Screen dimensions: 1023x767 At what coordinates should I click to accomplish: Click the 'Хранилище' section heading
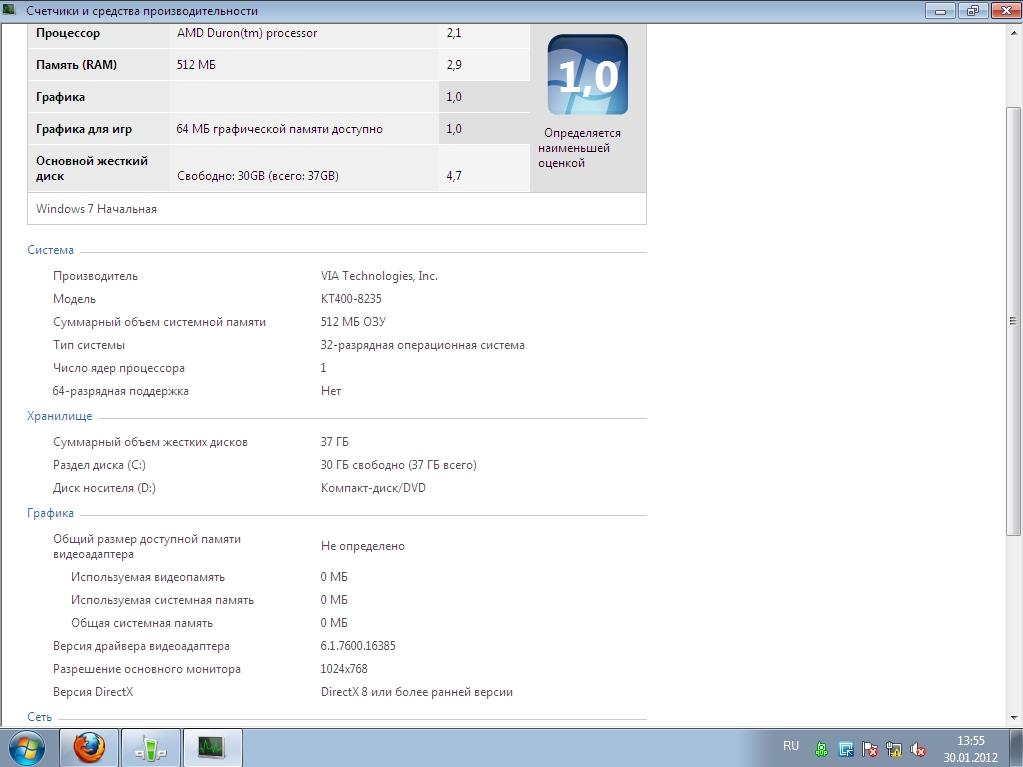(59, 415)
